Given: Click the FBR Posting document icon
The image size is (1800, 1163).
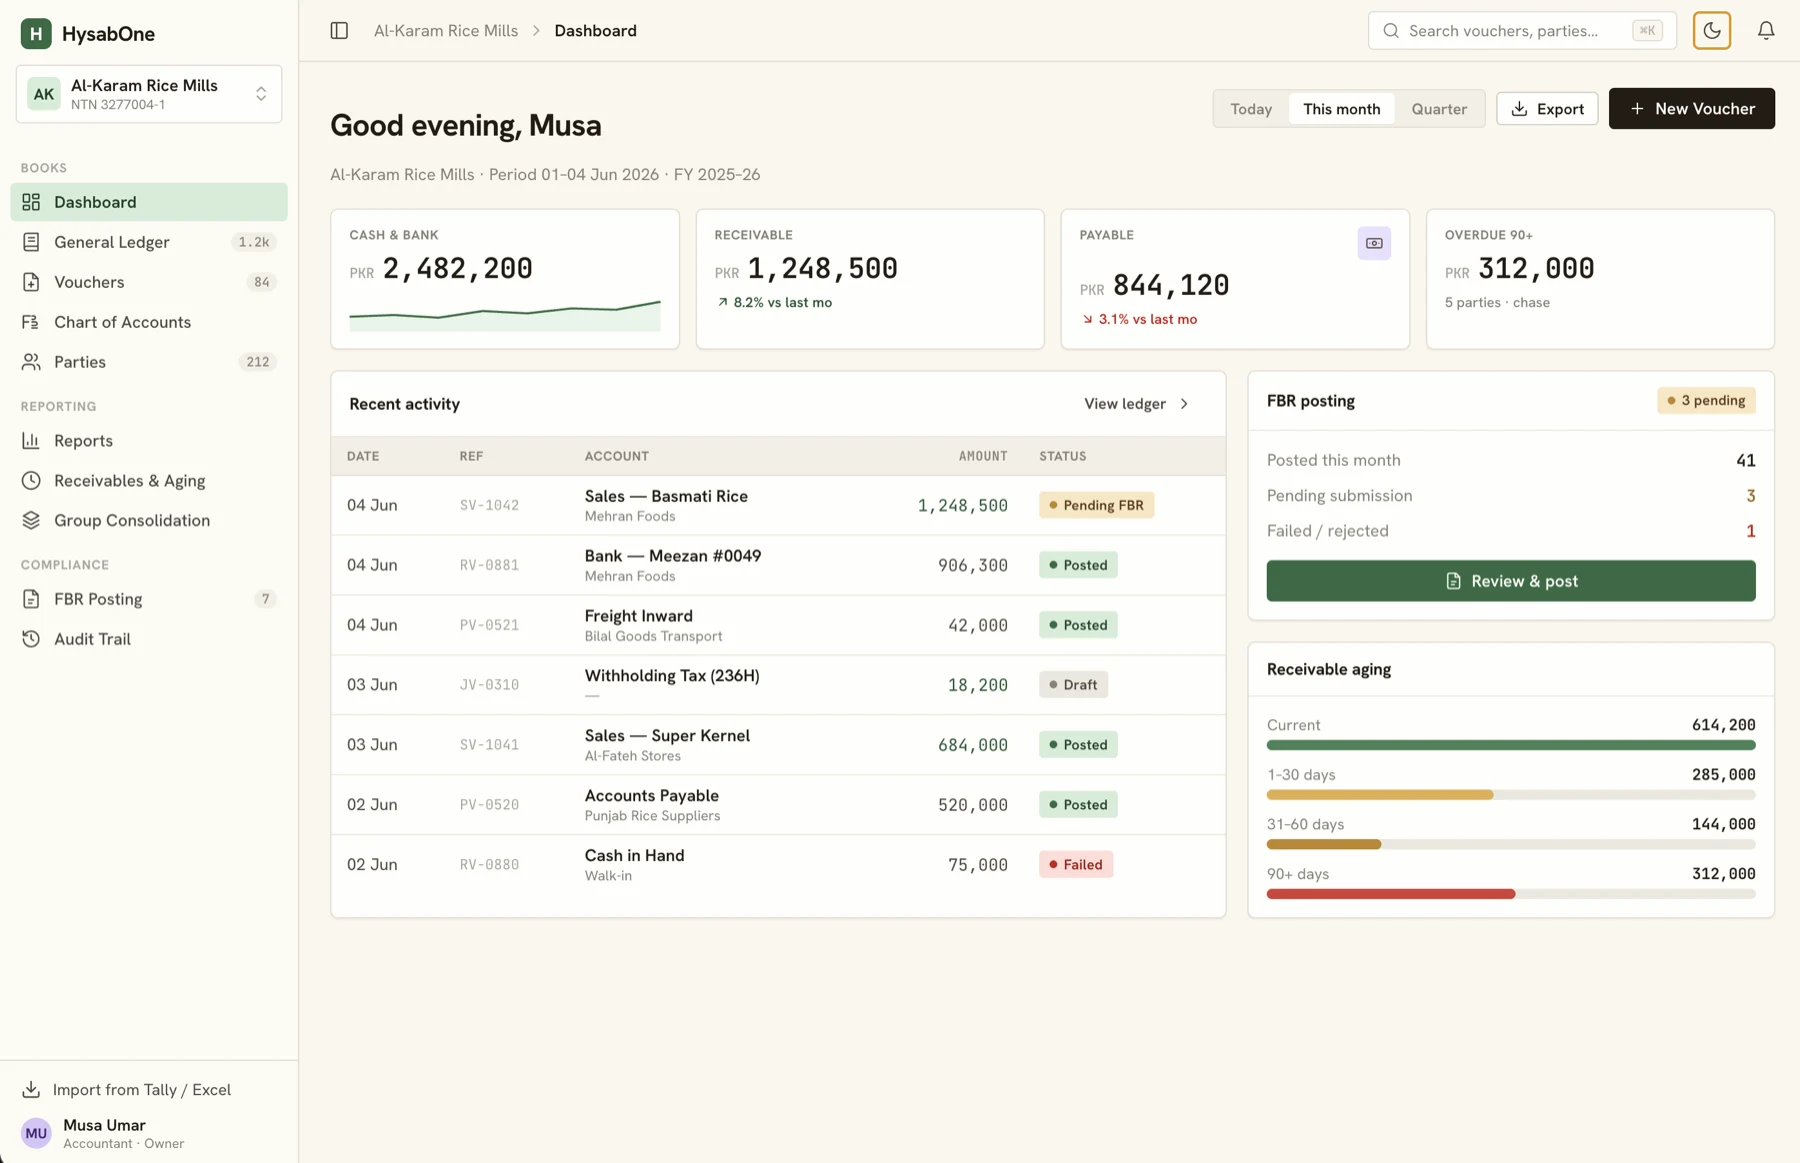Looking at the screenshot, I should (x=31, y=599).
